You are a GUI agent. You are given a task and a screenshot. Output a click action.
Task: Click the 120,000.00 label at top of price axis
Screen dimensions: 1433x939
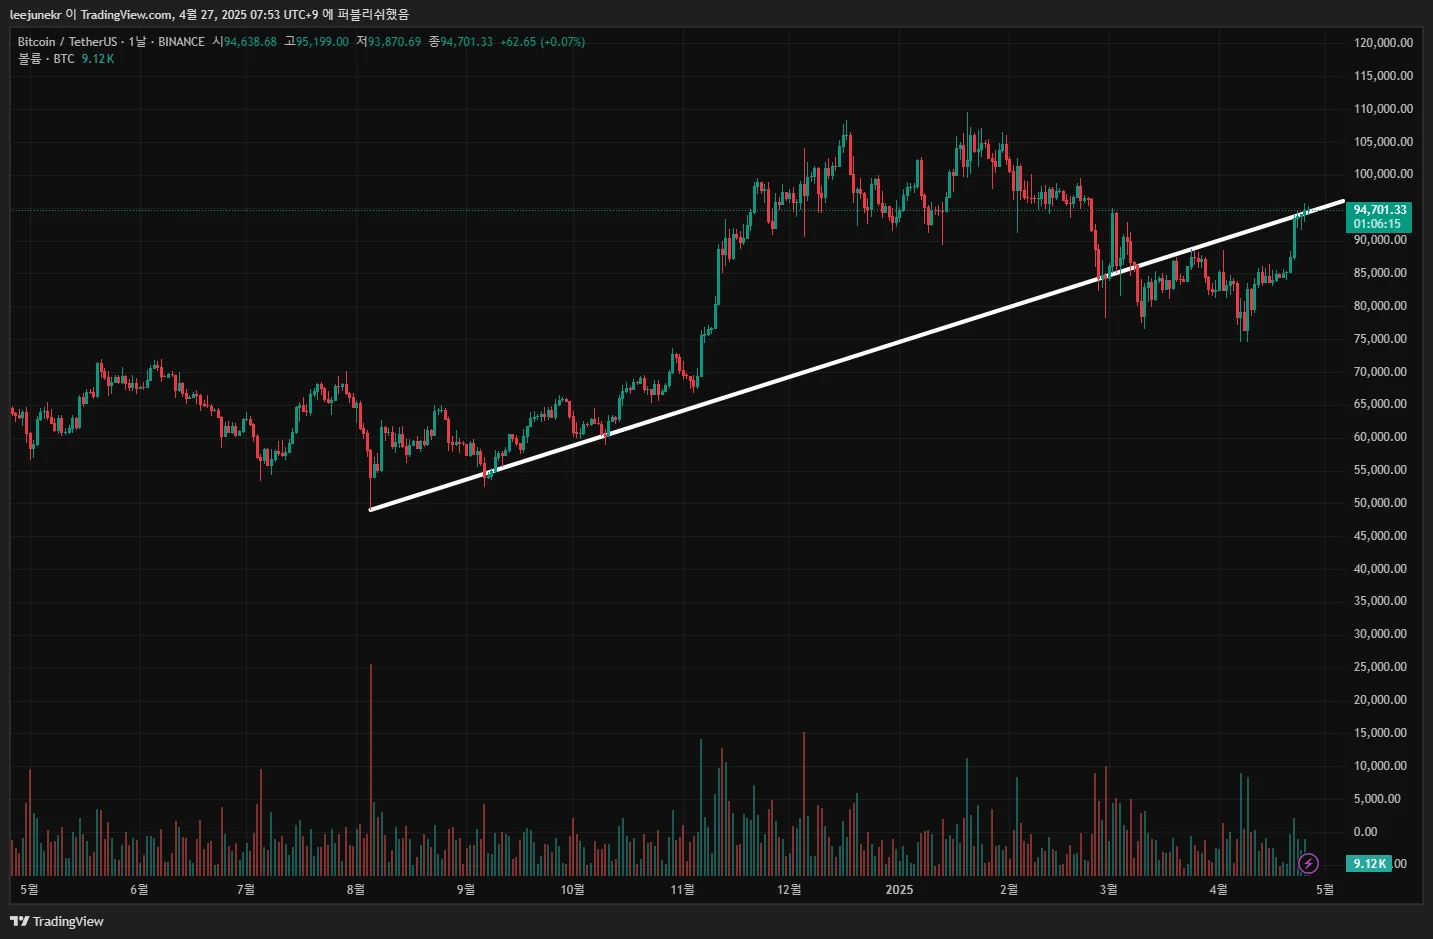pyautogui.click(x=1383, y=43)
